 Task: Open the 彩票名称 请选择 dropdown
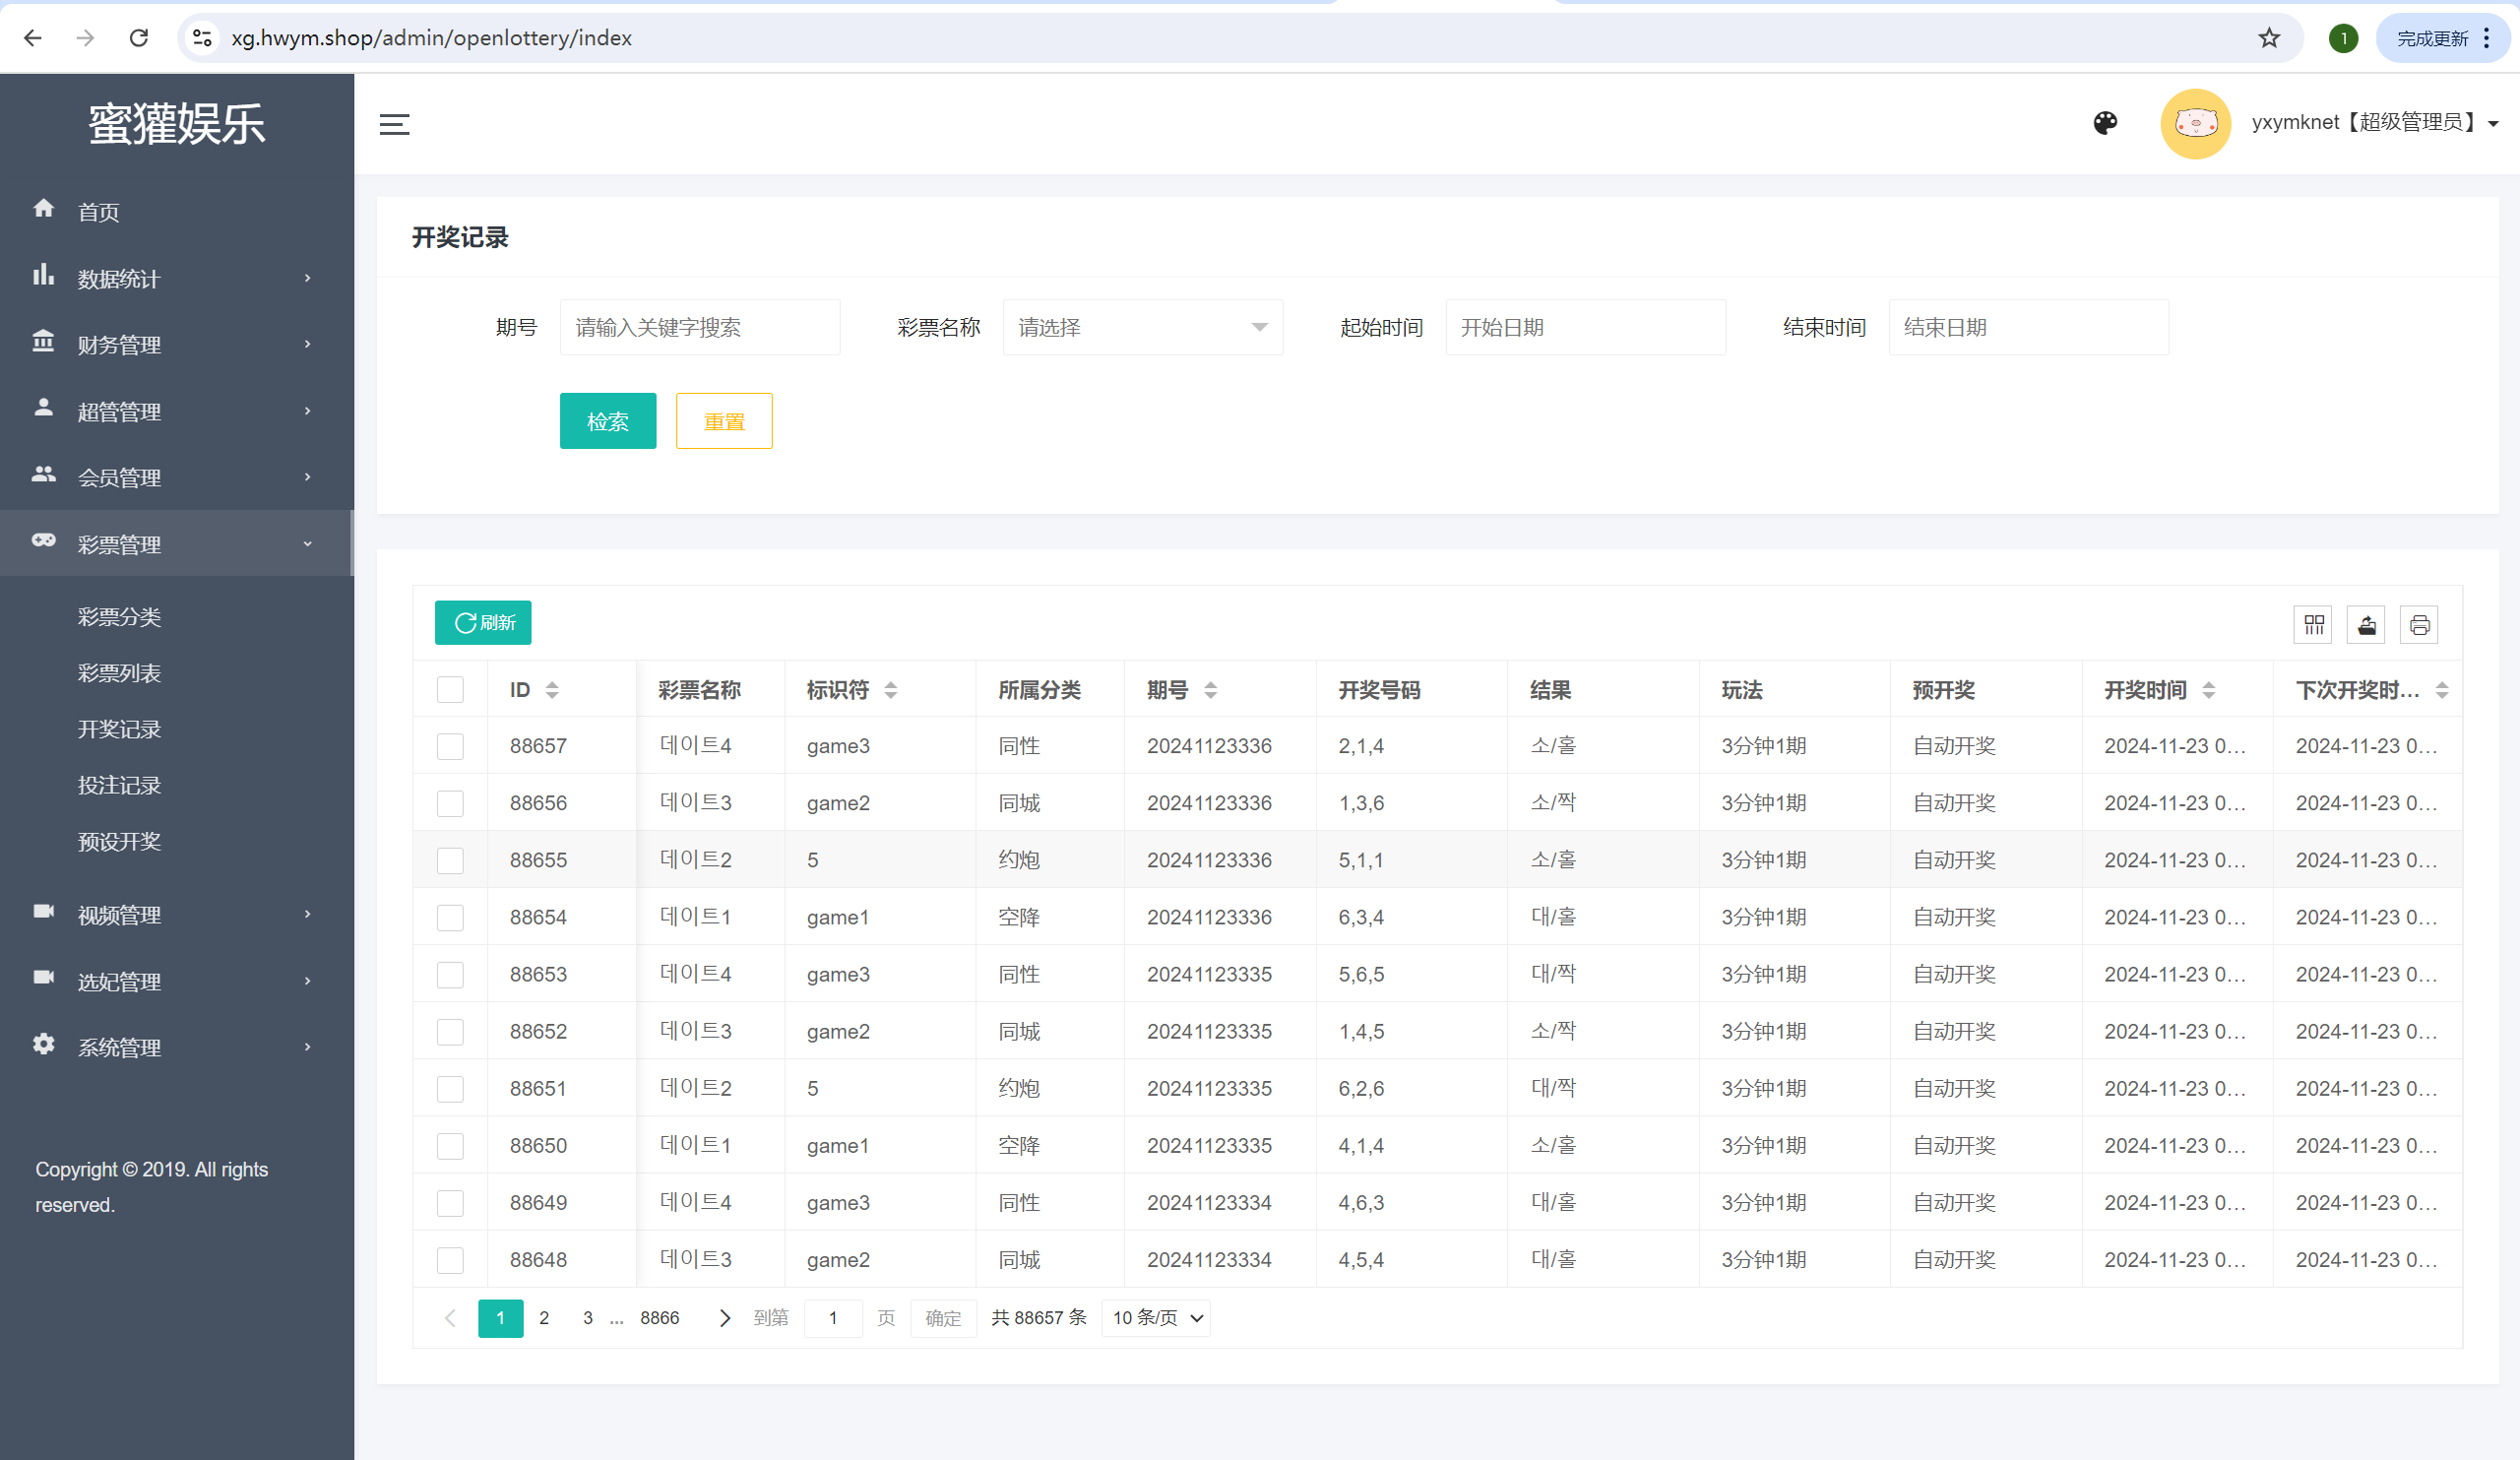1142,327
